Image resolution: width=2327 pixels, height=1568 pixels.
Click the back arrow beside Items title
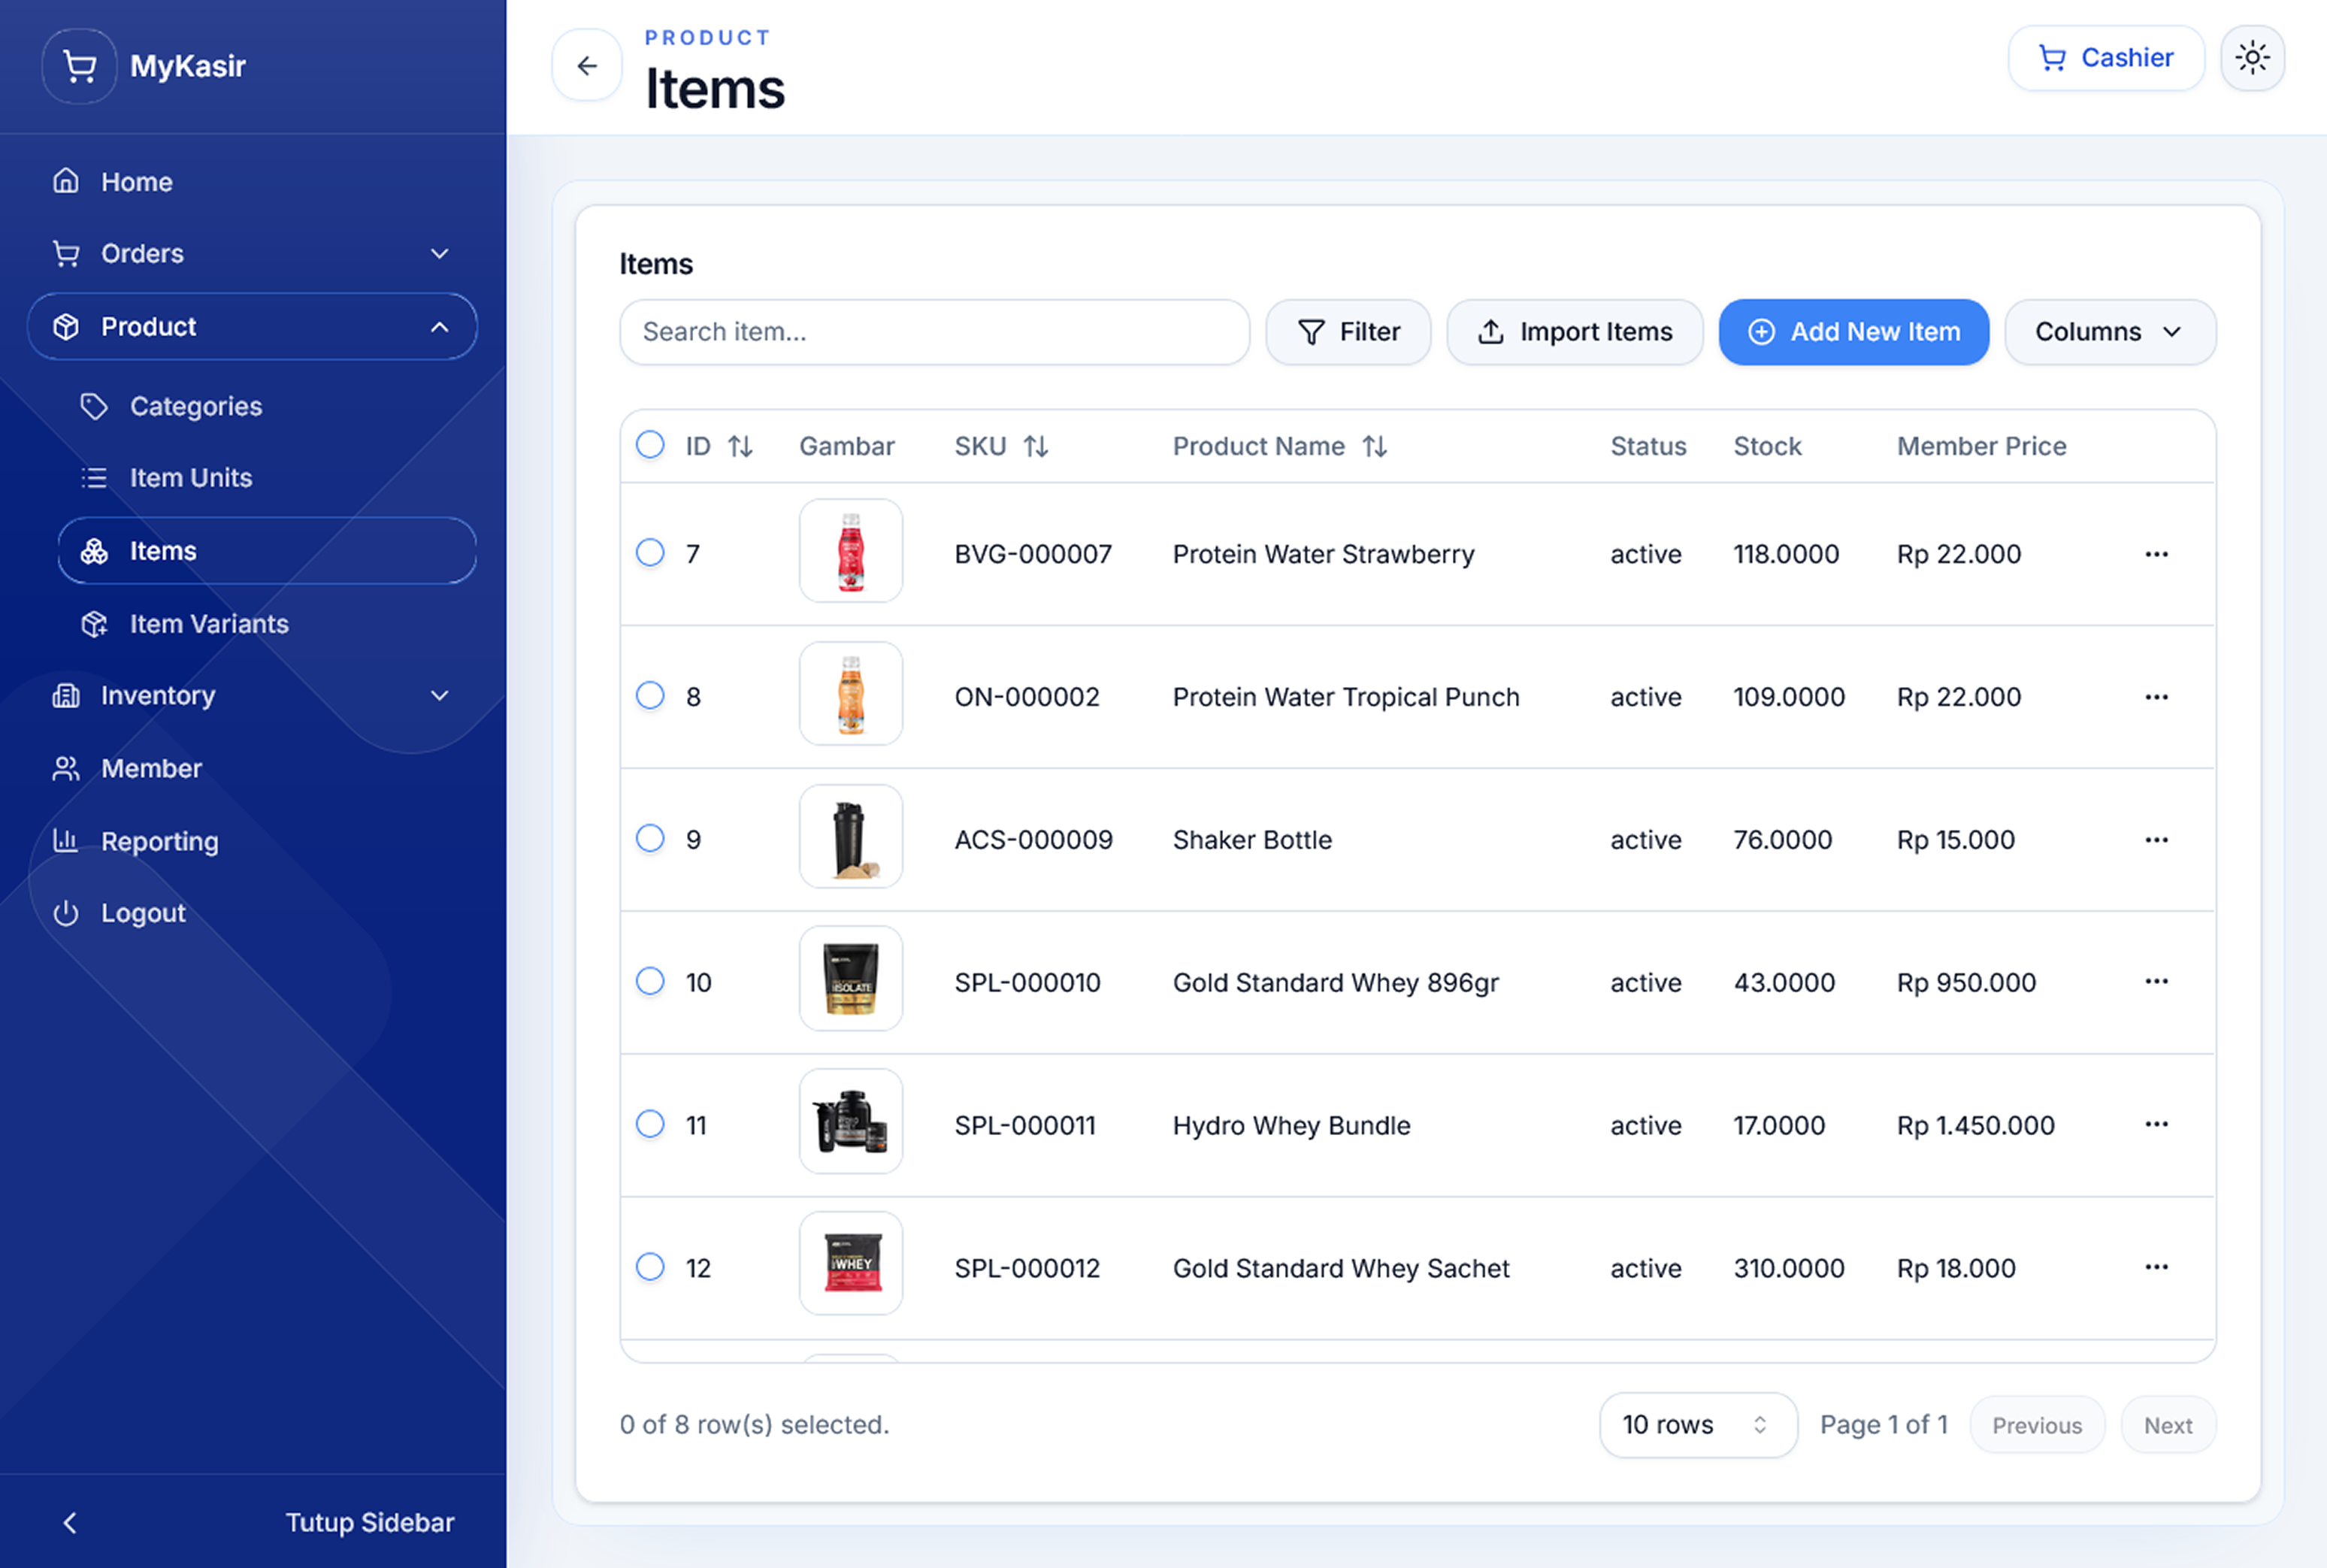tap(587, 66)
